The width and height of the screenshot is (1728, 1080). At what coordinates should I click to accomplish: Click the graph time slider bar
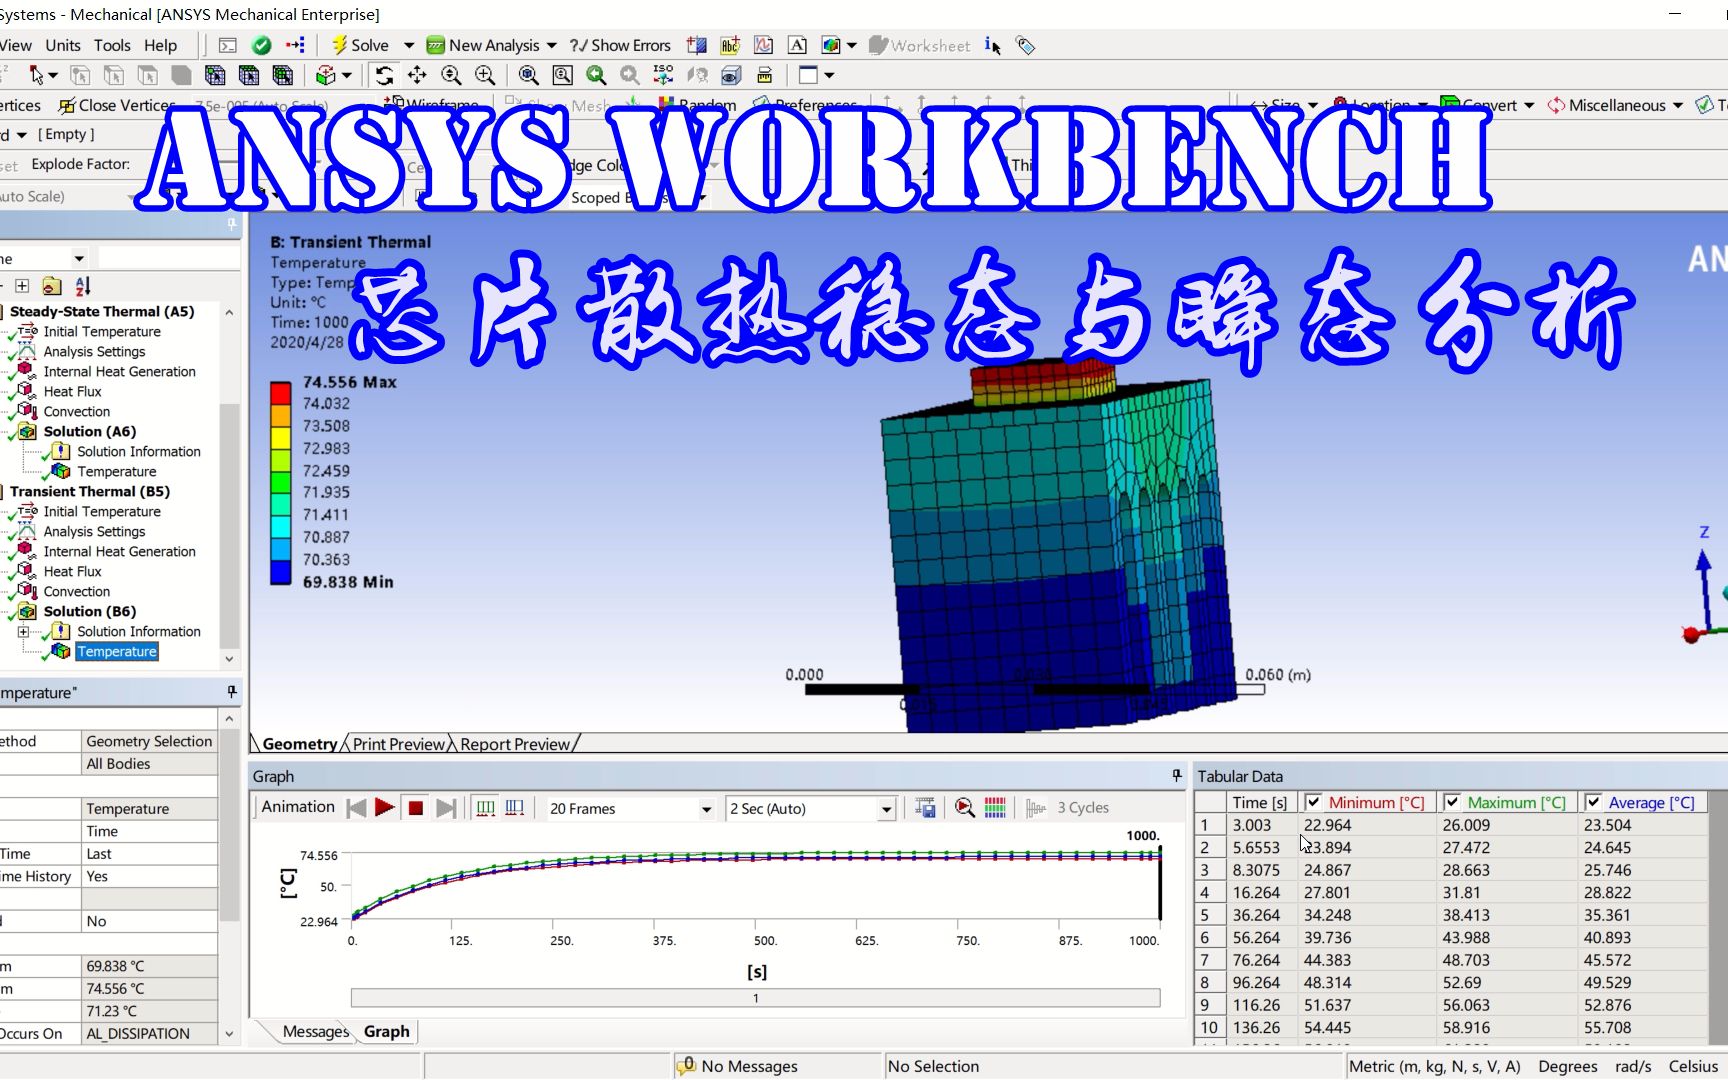pyautogui.click(x=755, y=998)
